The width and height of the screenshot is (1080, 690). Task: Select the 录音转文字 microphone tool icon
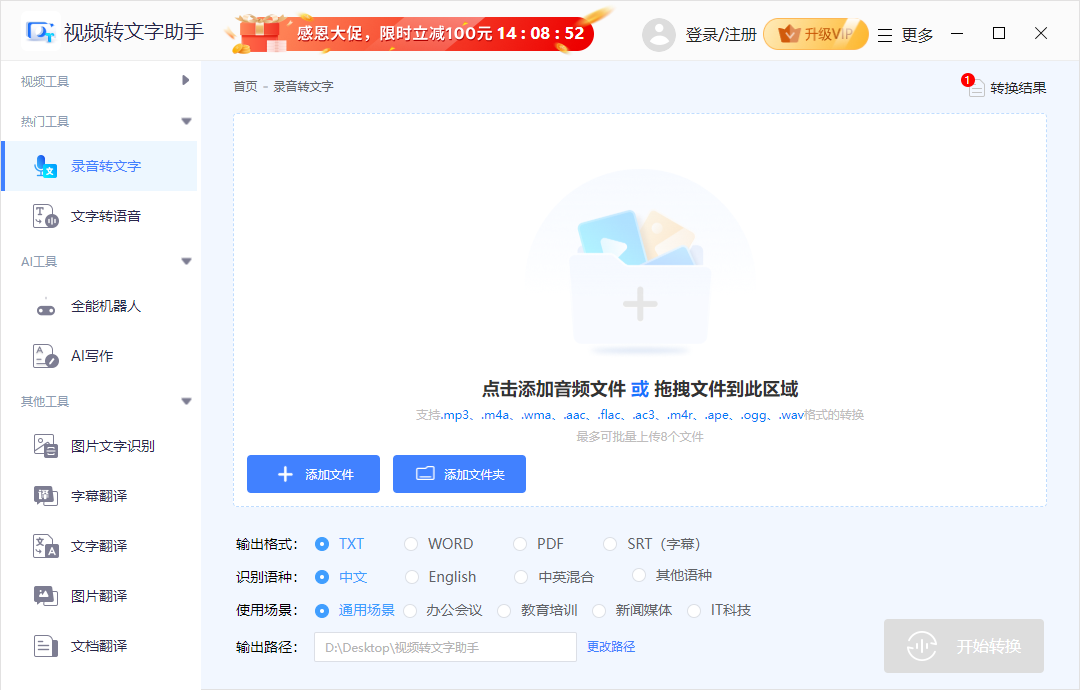(x=45, y=166)
